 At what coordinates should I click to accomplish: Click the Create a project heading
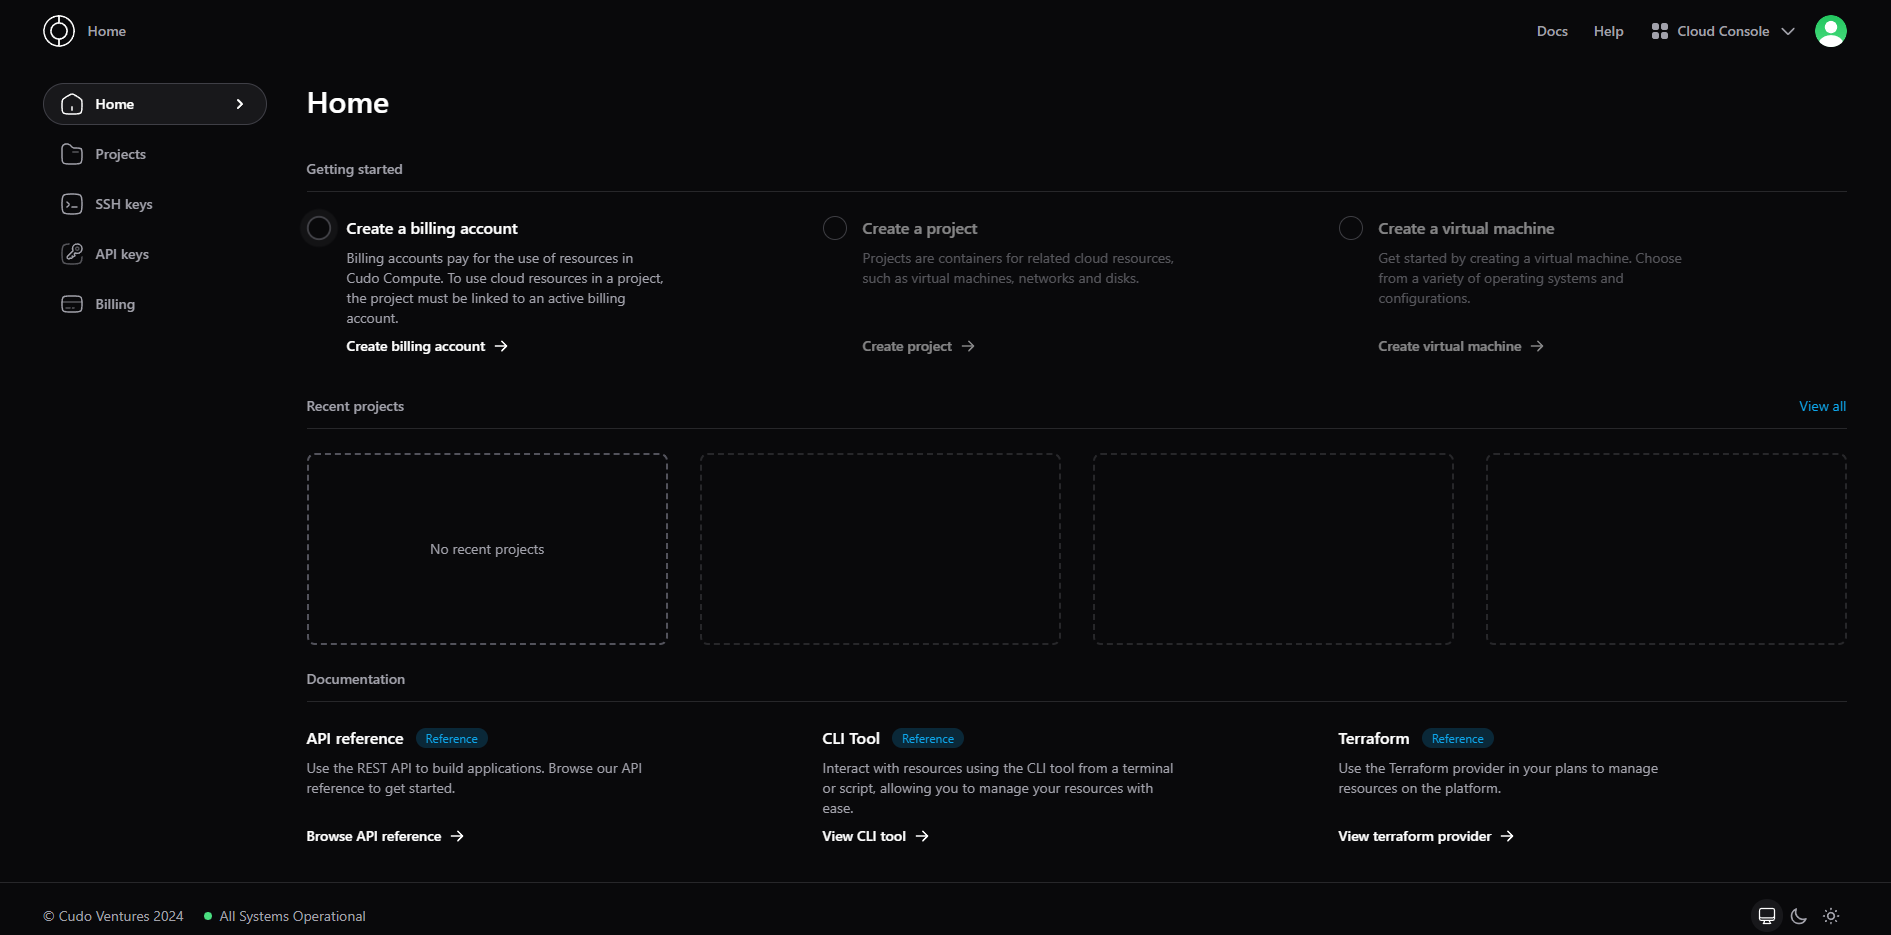pos(919,229)
